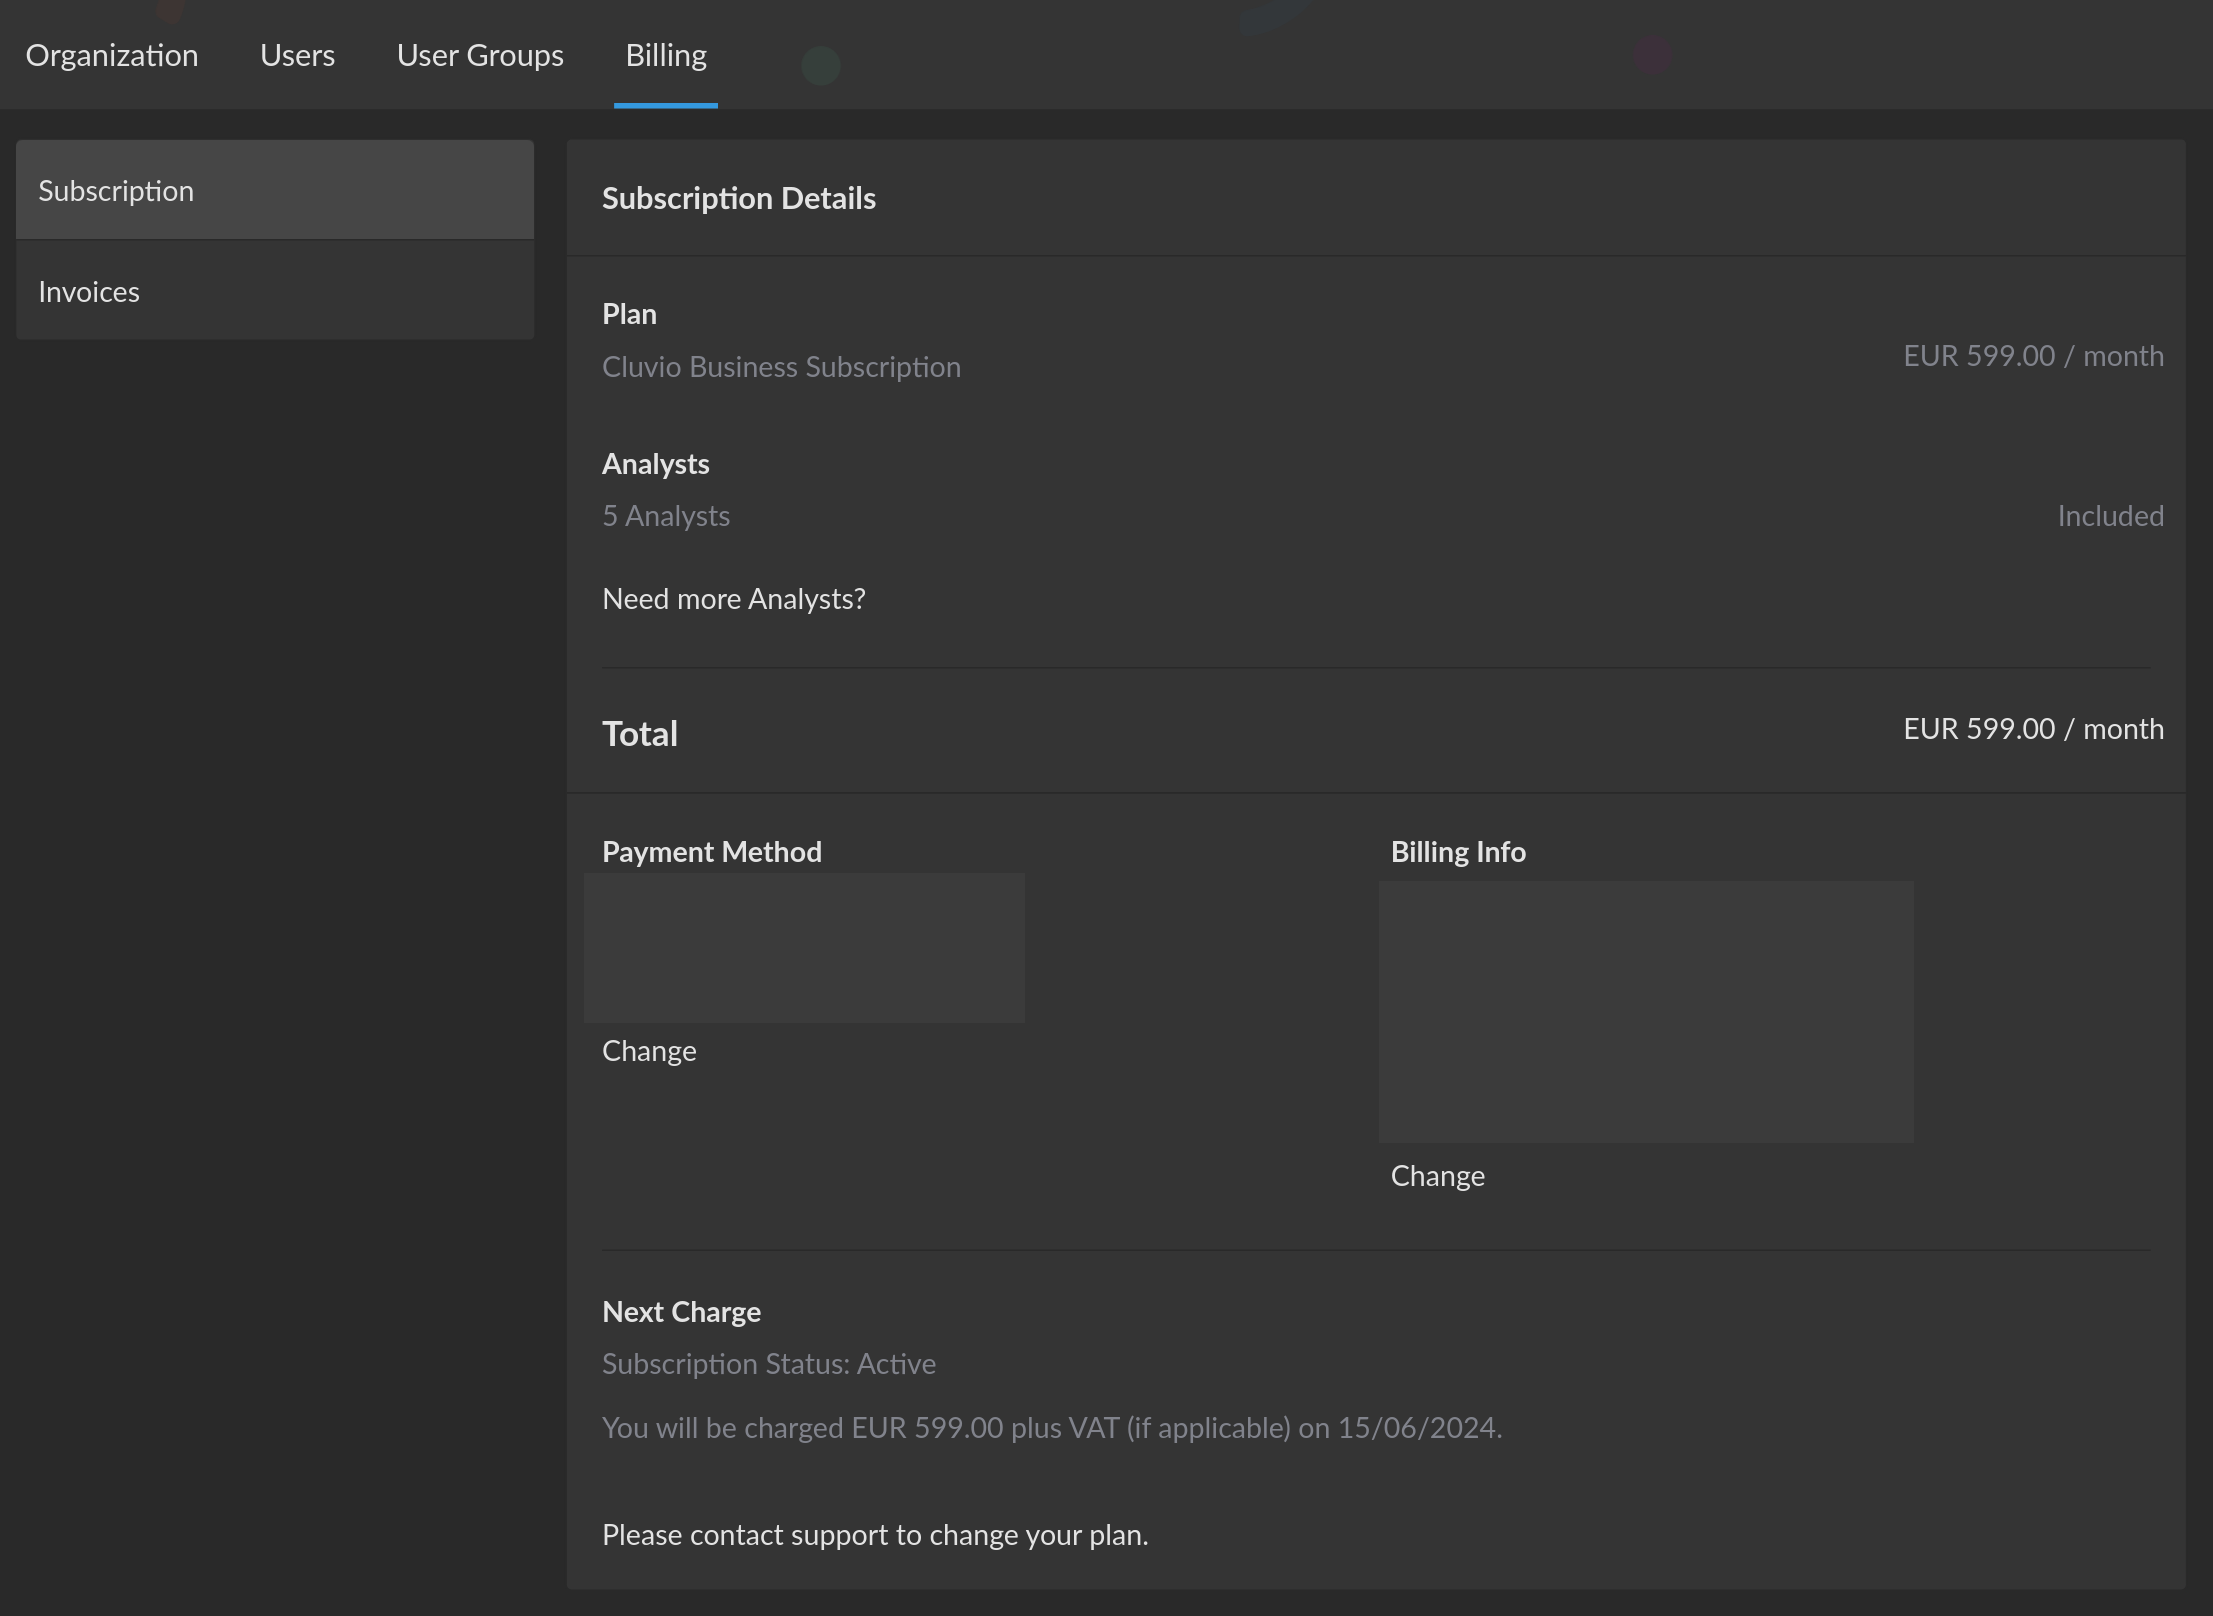Select the Cluvio Business Subscription plan text

781,367
